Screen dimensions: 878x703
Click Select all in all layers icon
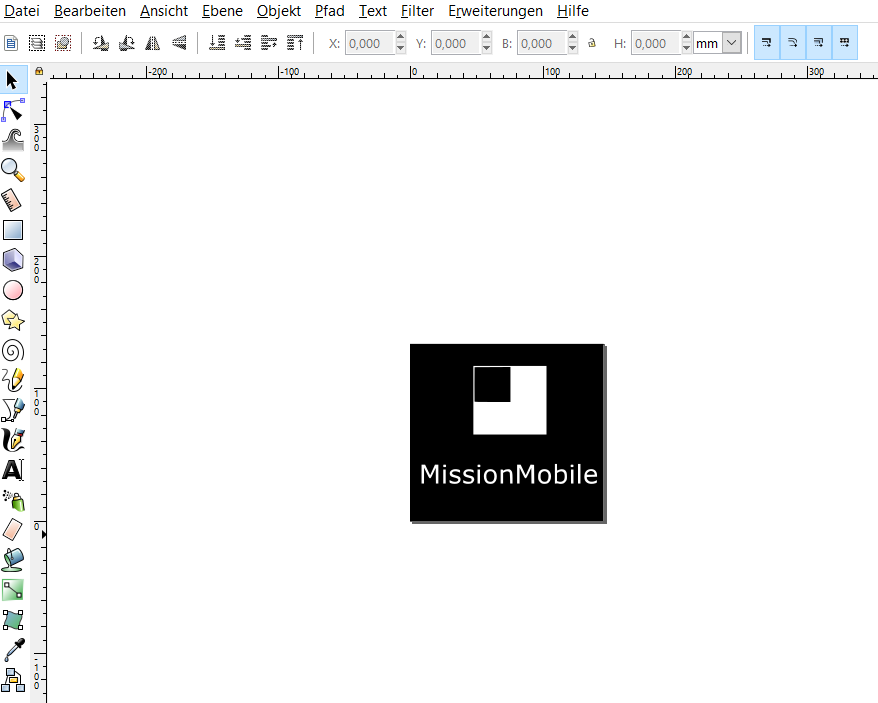pos(36,43)
